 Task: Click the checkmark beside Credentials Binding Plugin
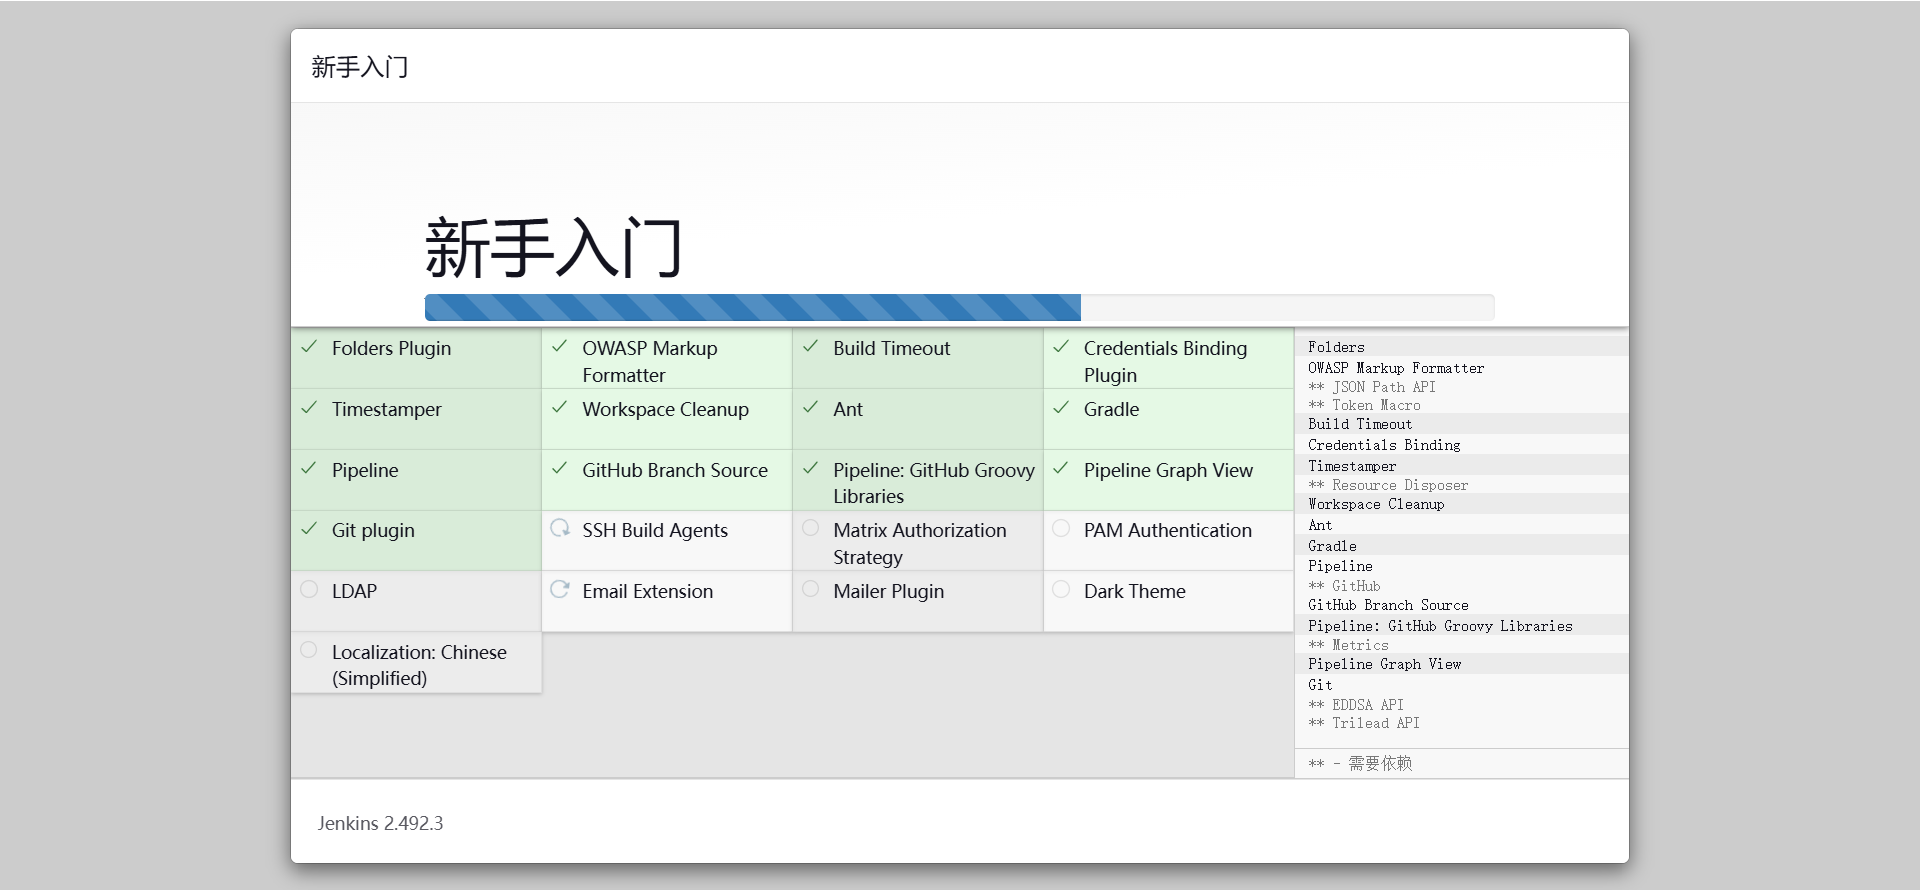(x=1061, y=347)
